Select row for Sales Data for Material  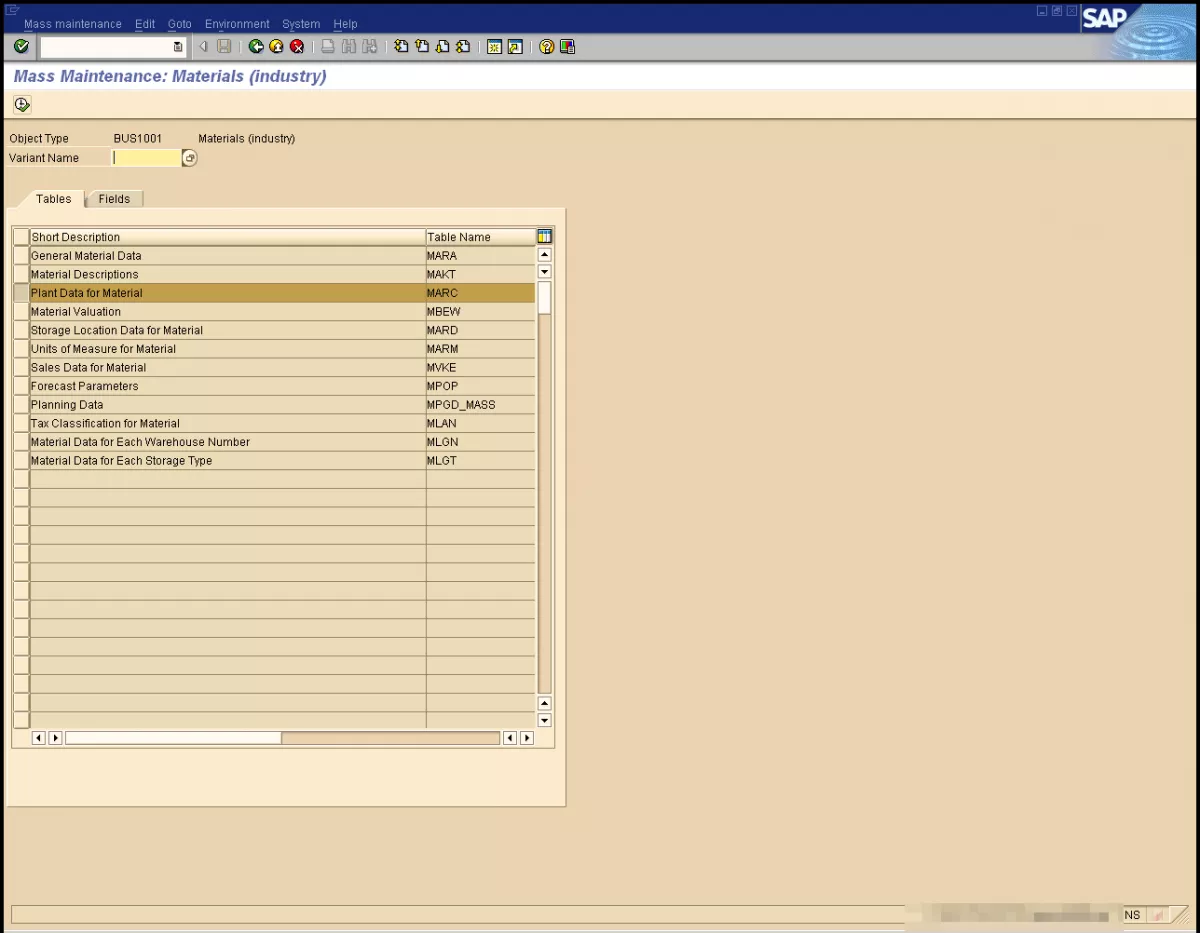[21, 368]
